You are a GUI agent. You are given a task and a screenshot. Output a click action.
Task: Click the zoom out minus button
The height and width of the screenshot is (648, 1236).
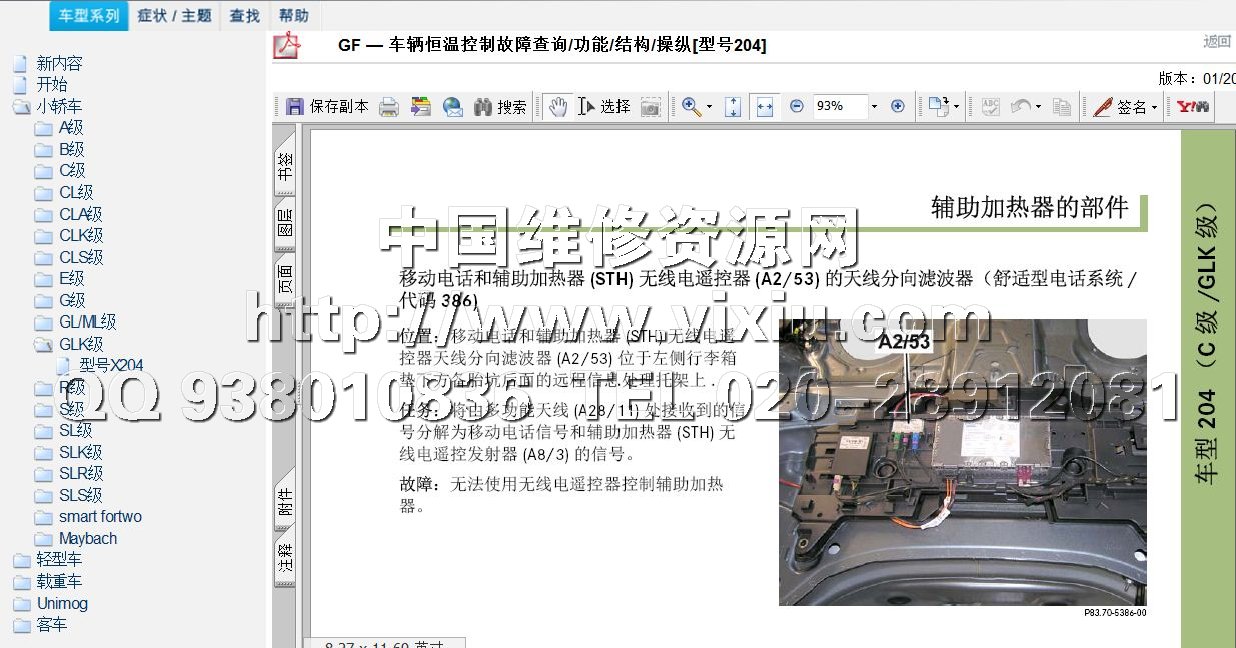pyautogui.click(x=797, y=106)
